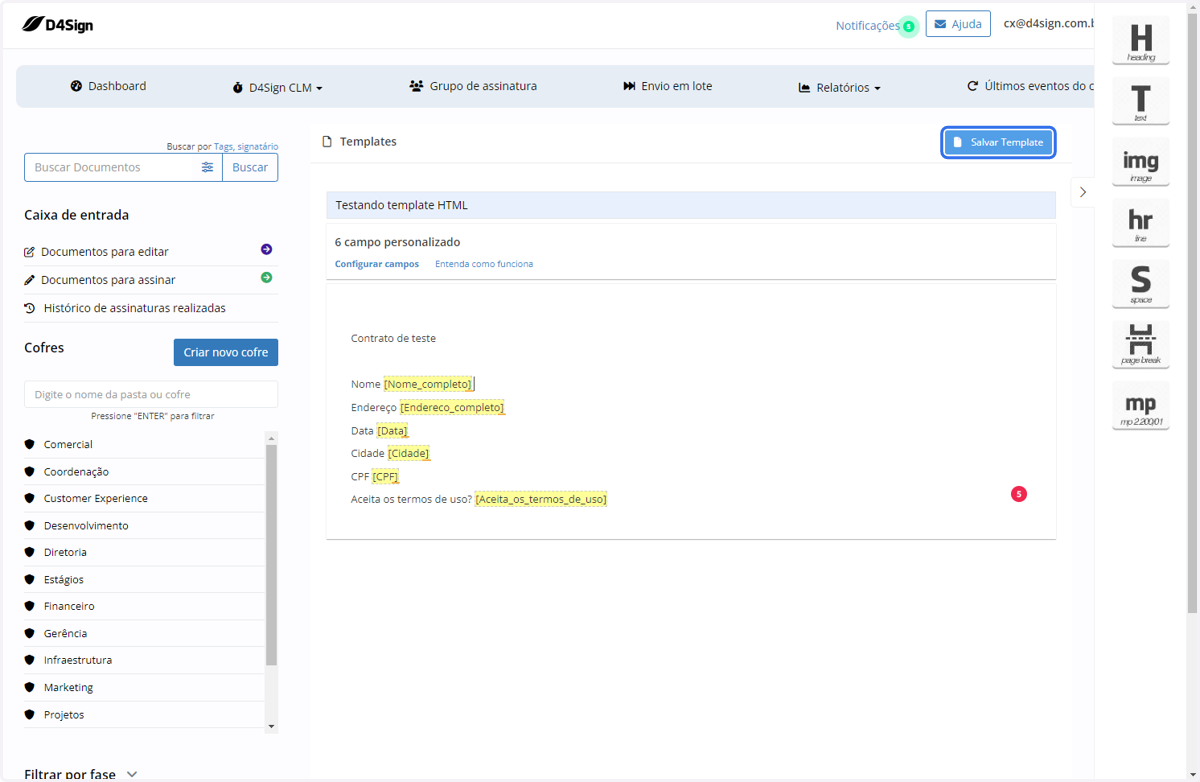Click the shield icon beside Diretoria
This screenshot has height=782, width=1200.
point(30,552)
